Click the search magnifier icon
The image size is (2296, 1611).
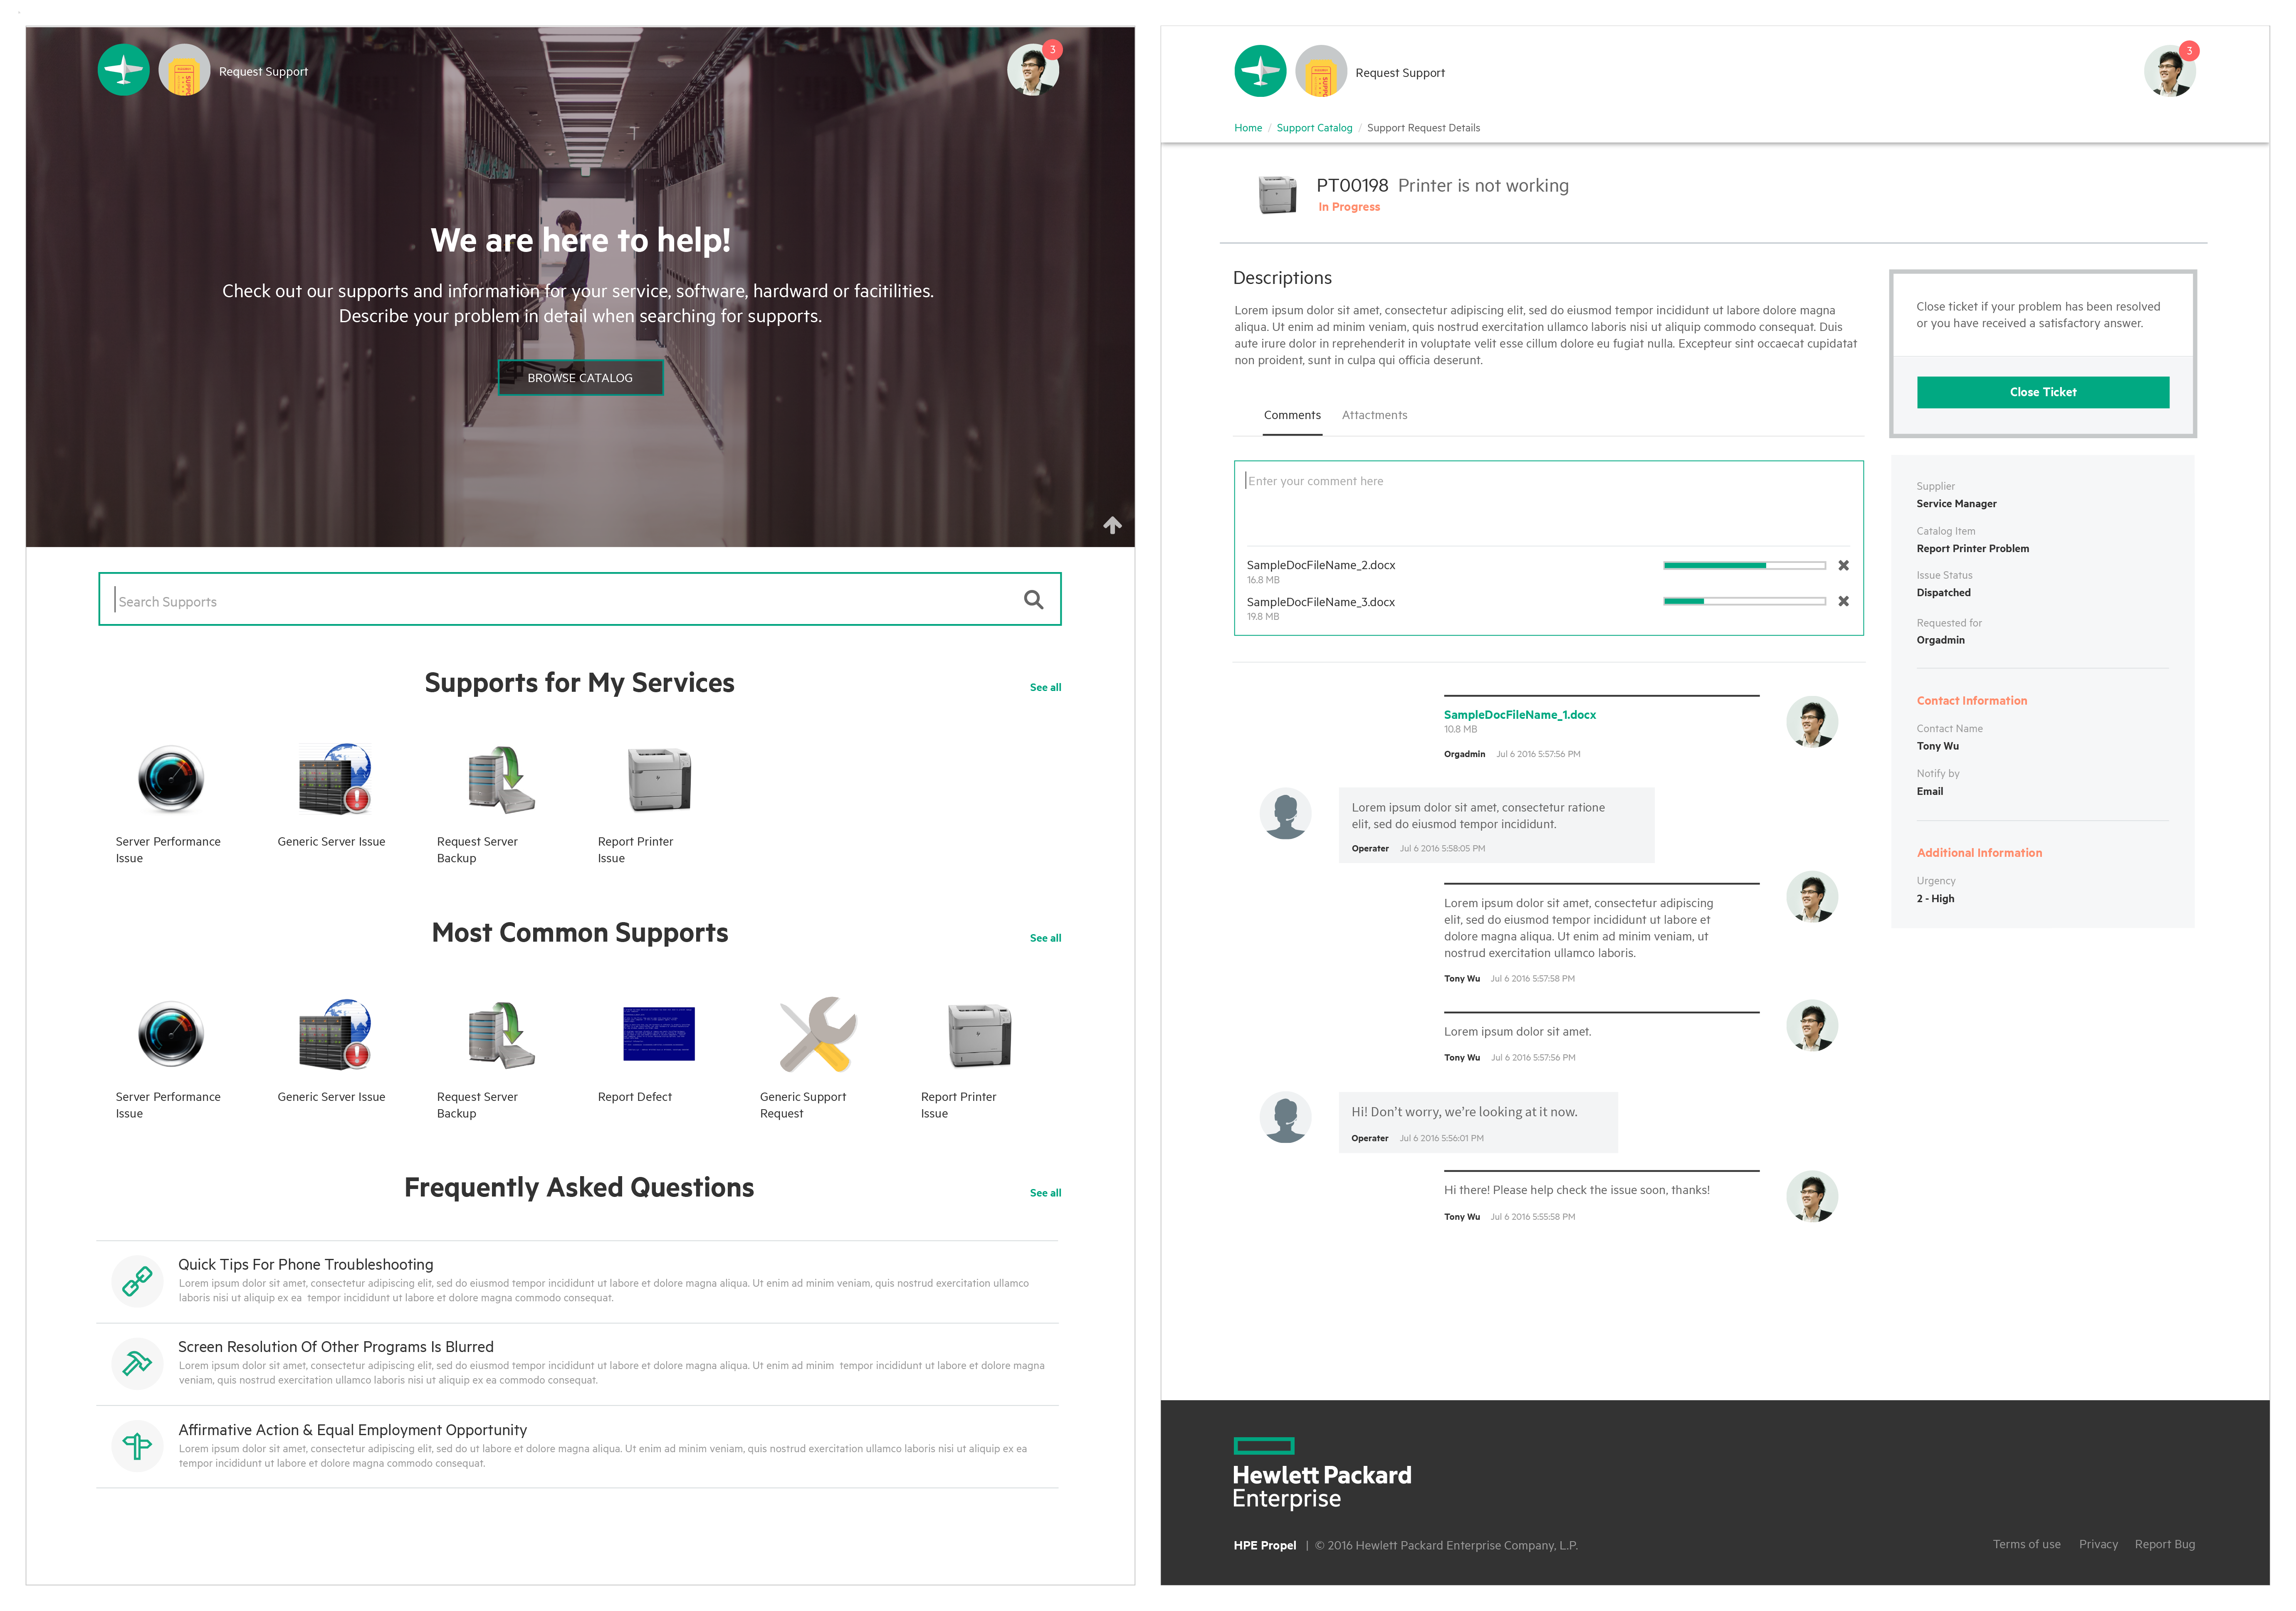tap(1033, 600)
